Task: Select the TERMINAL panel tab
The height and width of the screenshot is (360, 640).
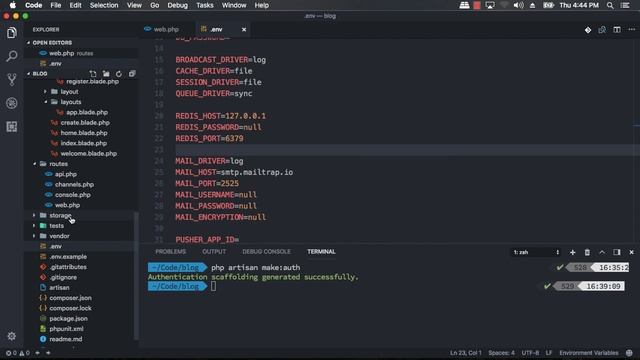Action: [x=321, y=251]
